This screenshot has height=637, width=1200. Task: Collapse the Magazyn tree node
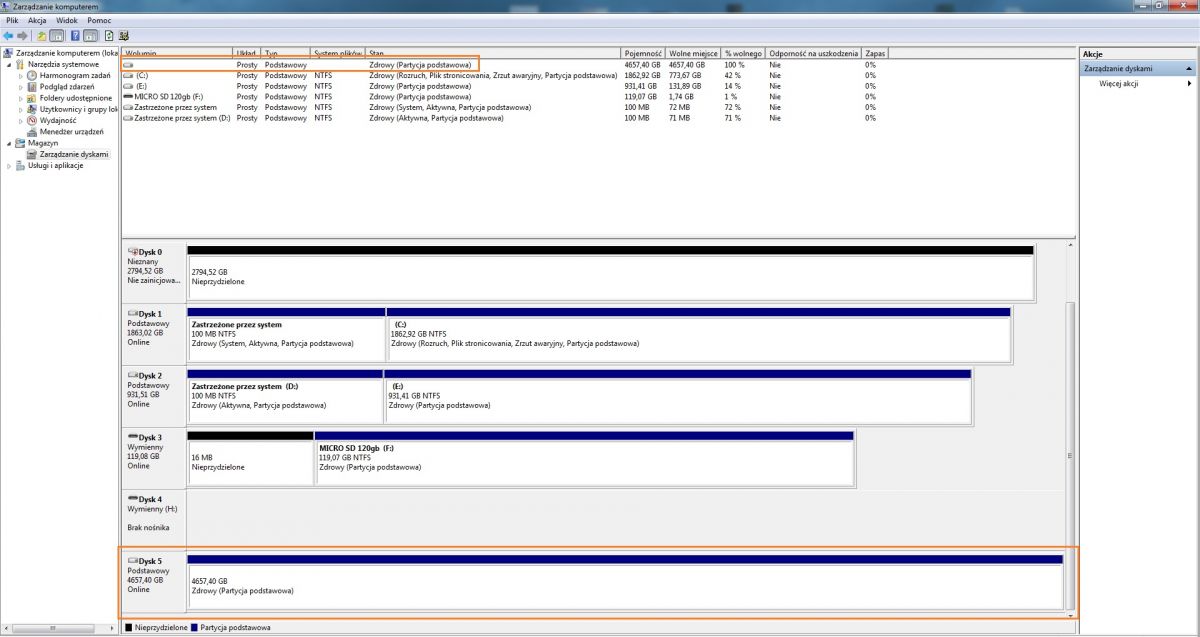tap(10, 143)
